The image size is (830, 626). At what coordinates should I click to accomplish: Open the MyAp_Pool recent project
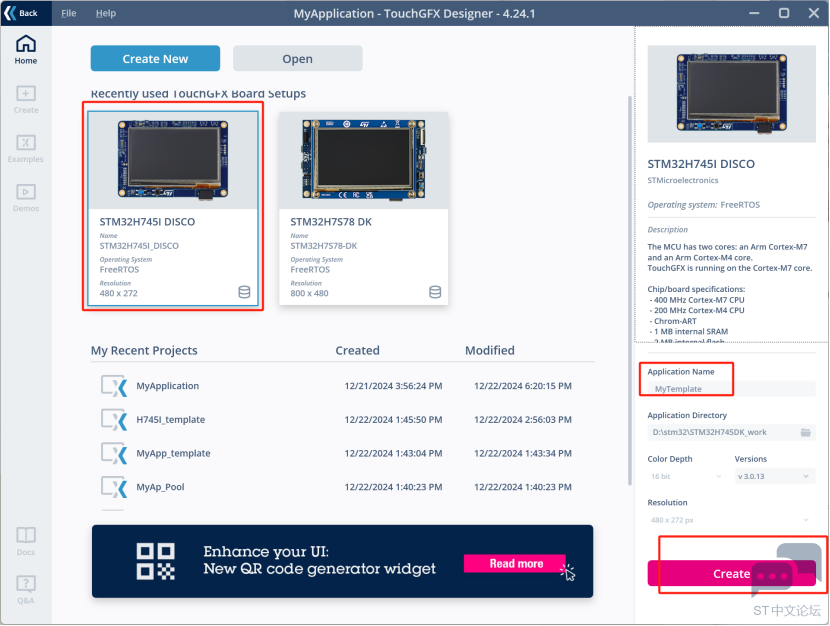point(342,487)
